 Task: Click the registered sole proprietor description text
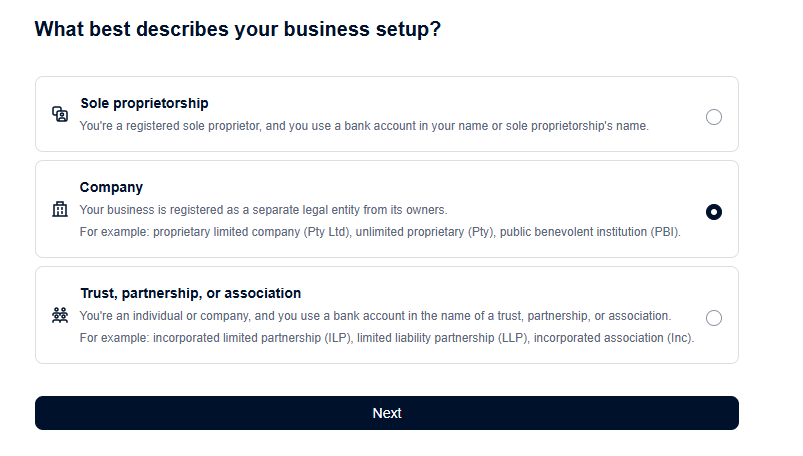point(364,126)
